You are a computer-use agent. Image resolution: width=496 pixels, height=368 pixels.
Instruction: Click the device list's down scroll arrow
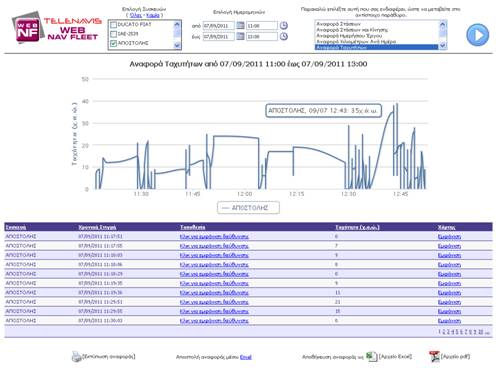tap(177, 46)
